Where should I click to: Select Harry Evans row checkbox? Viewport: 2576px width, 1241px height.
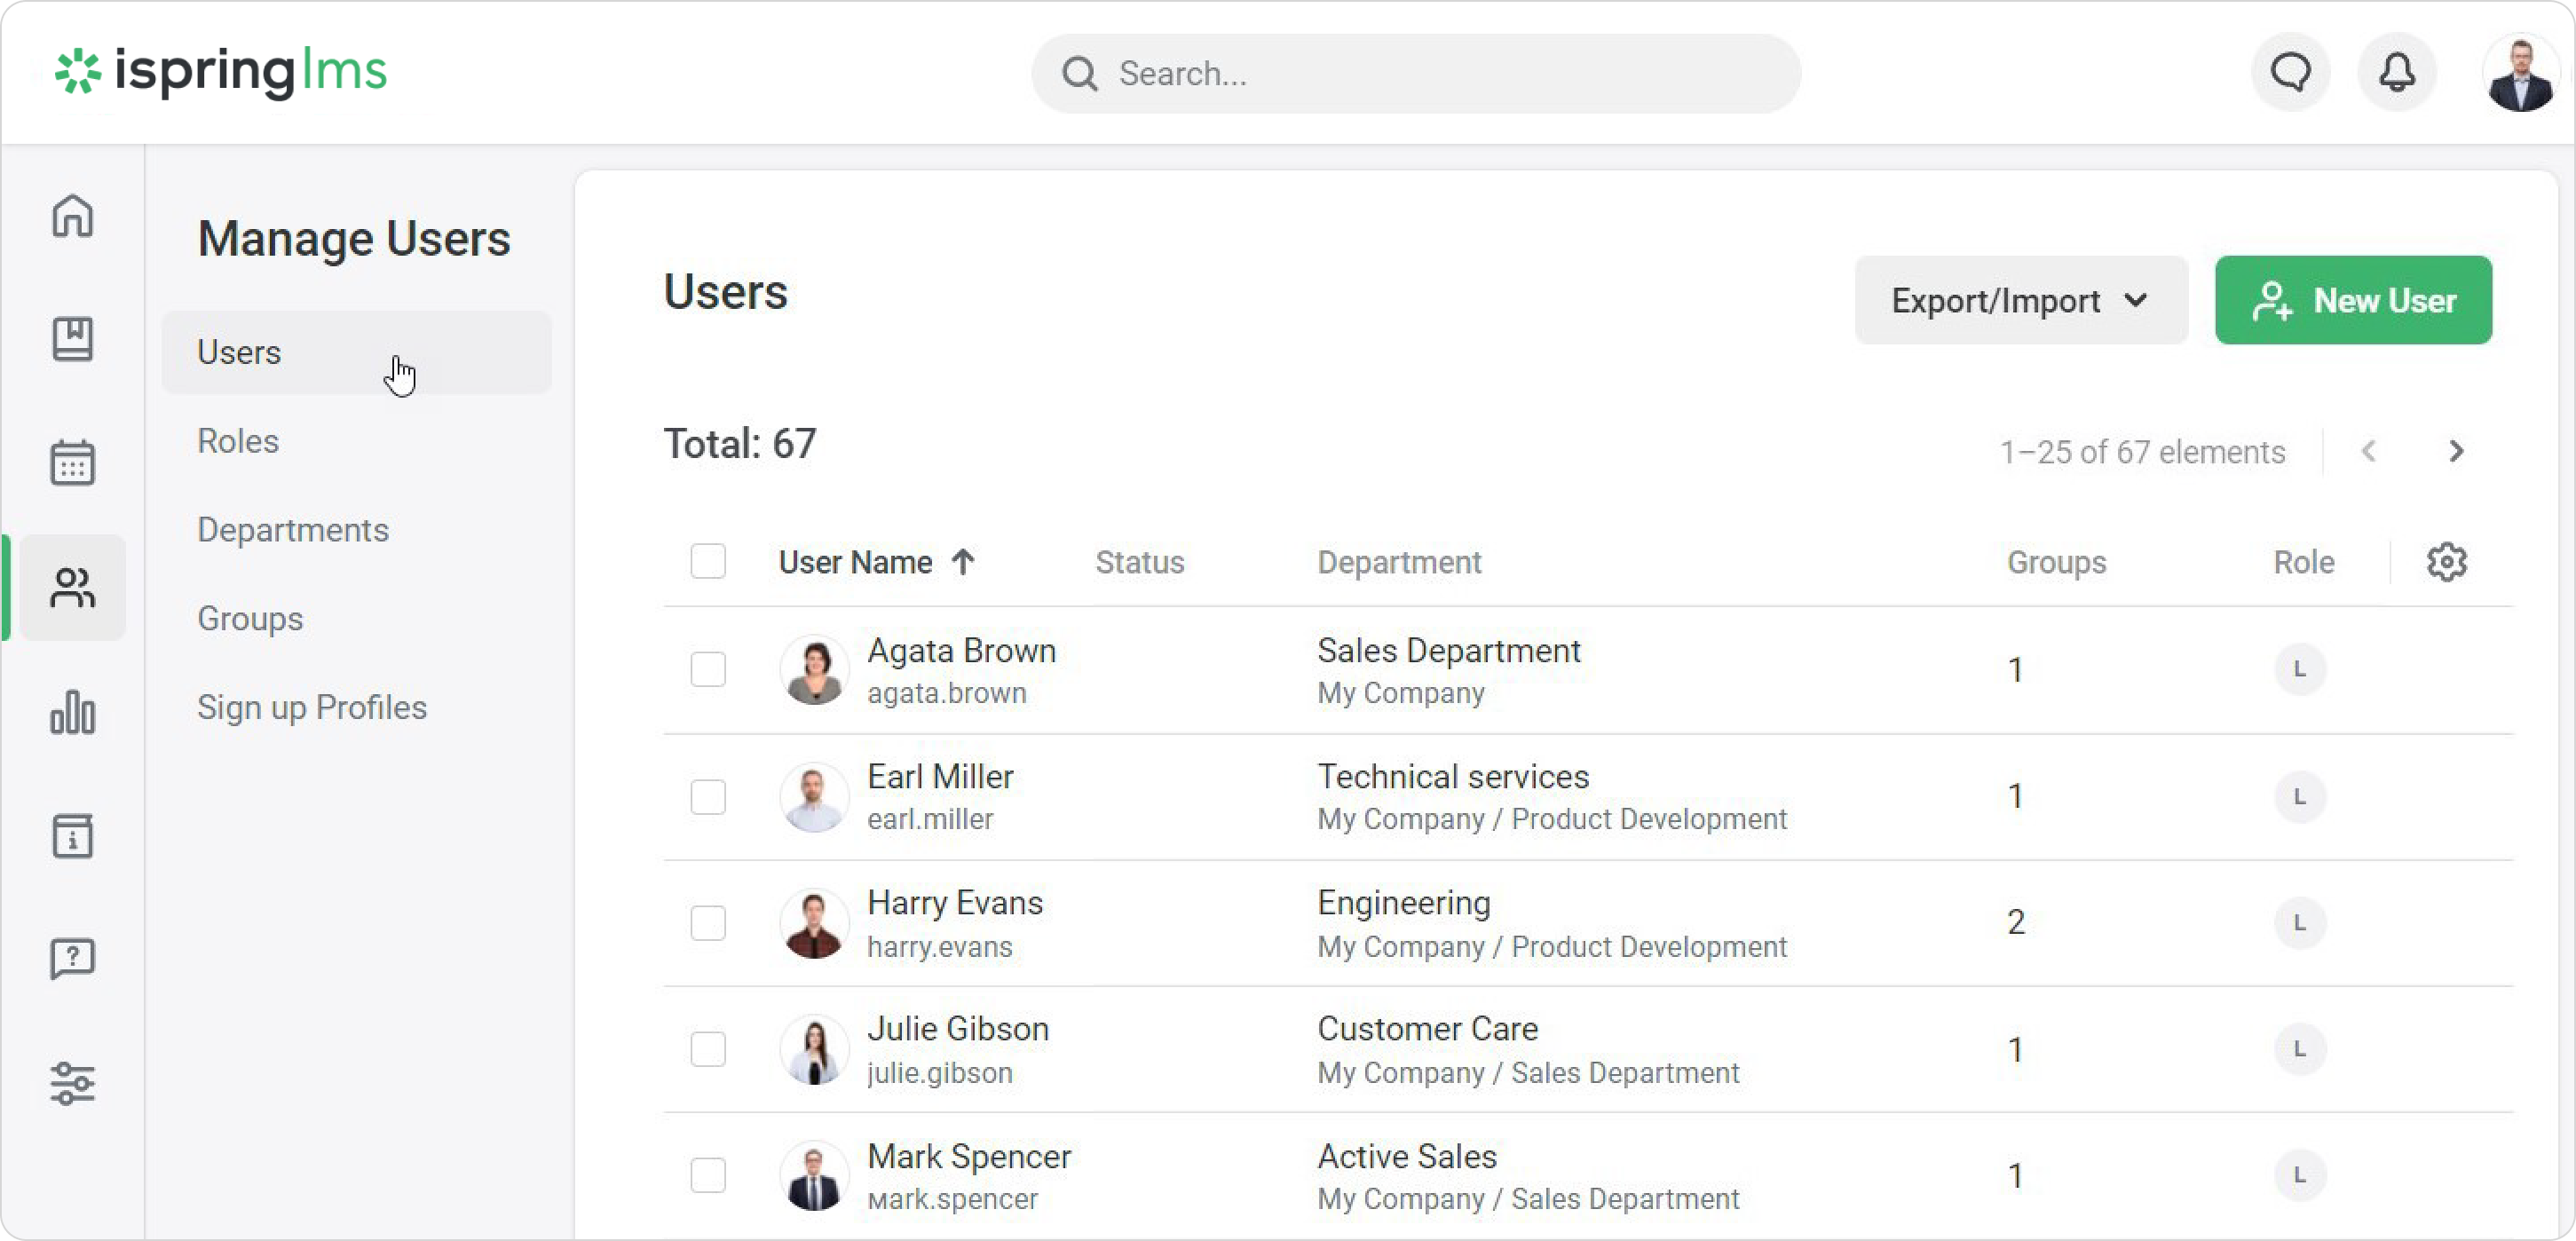(708, 922)
